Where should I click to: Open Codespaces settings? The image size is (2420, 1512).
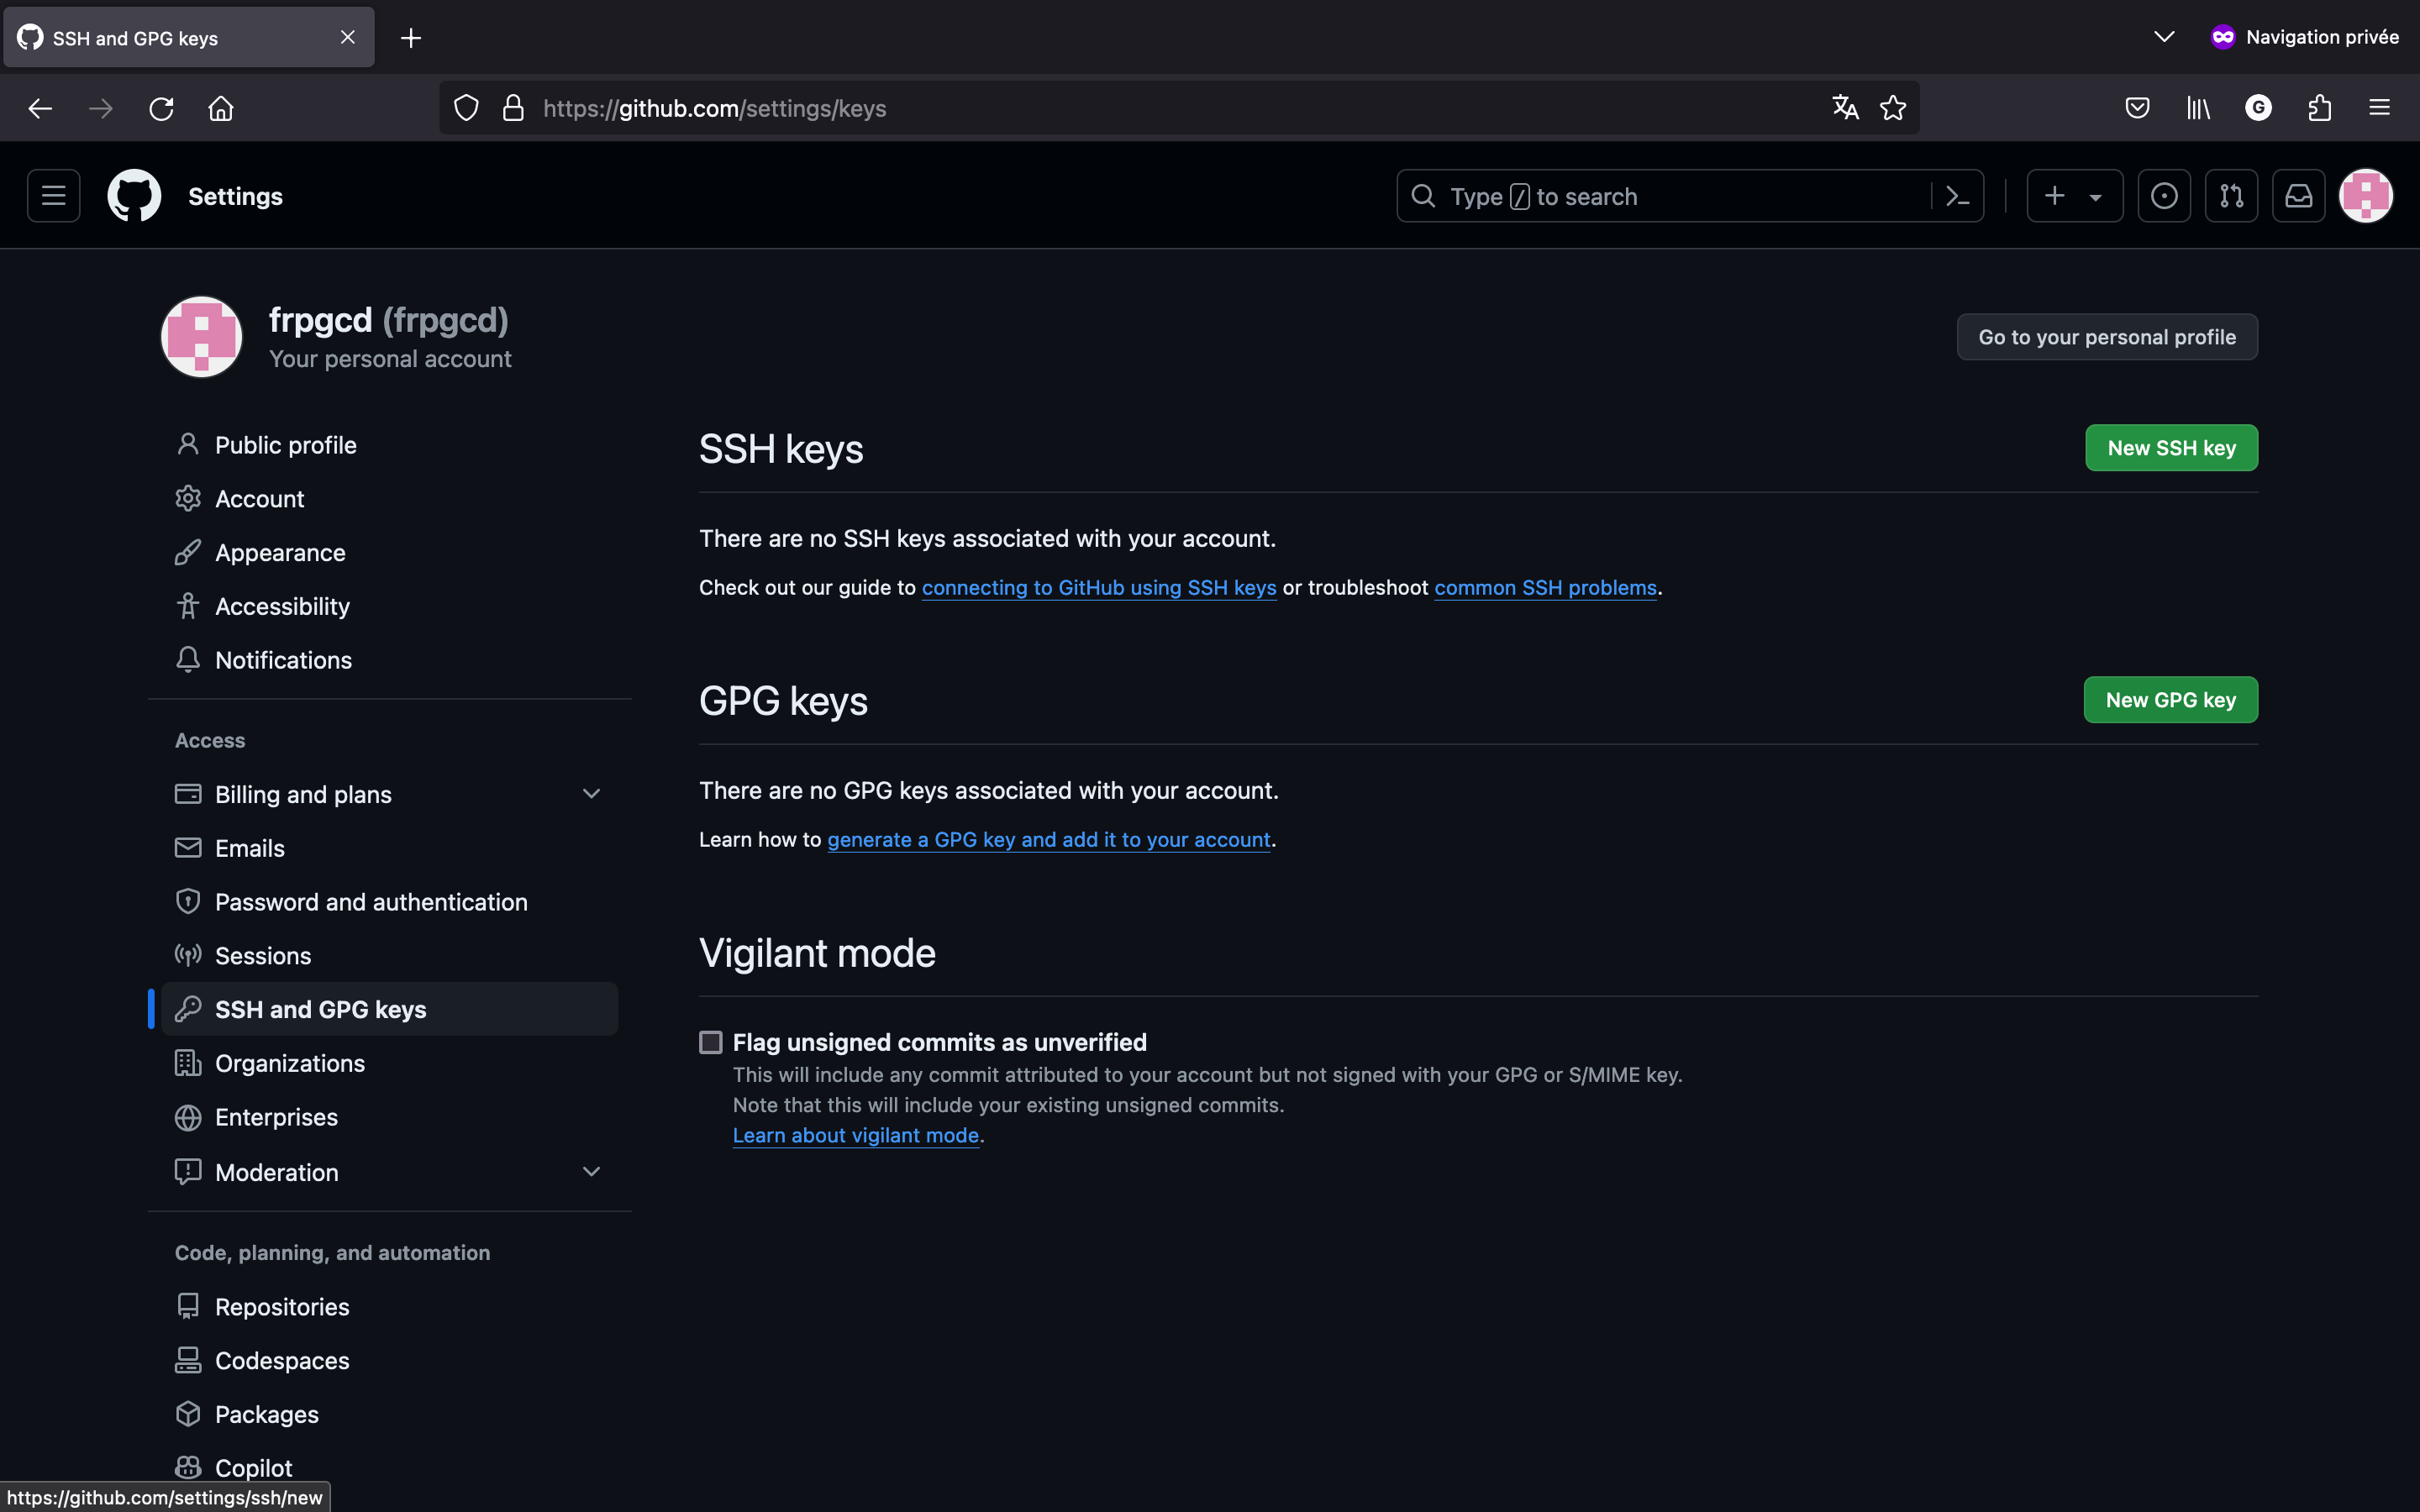pyautogui.click(x=390, y=1362)
